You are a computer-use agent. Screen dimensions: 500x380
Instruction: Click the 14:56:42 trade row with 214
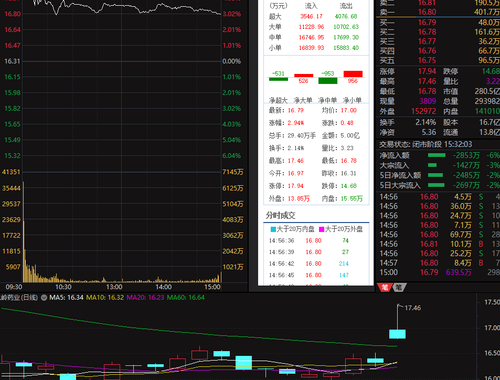click(x=316, y=264)
